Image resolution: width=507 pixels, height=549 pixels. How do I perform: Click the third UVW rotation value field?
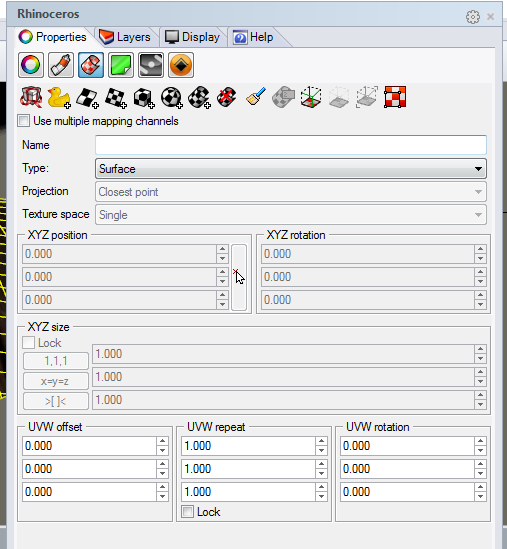[407, 492]
